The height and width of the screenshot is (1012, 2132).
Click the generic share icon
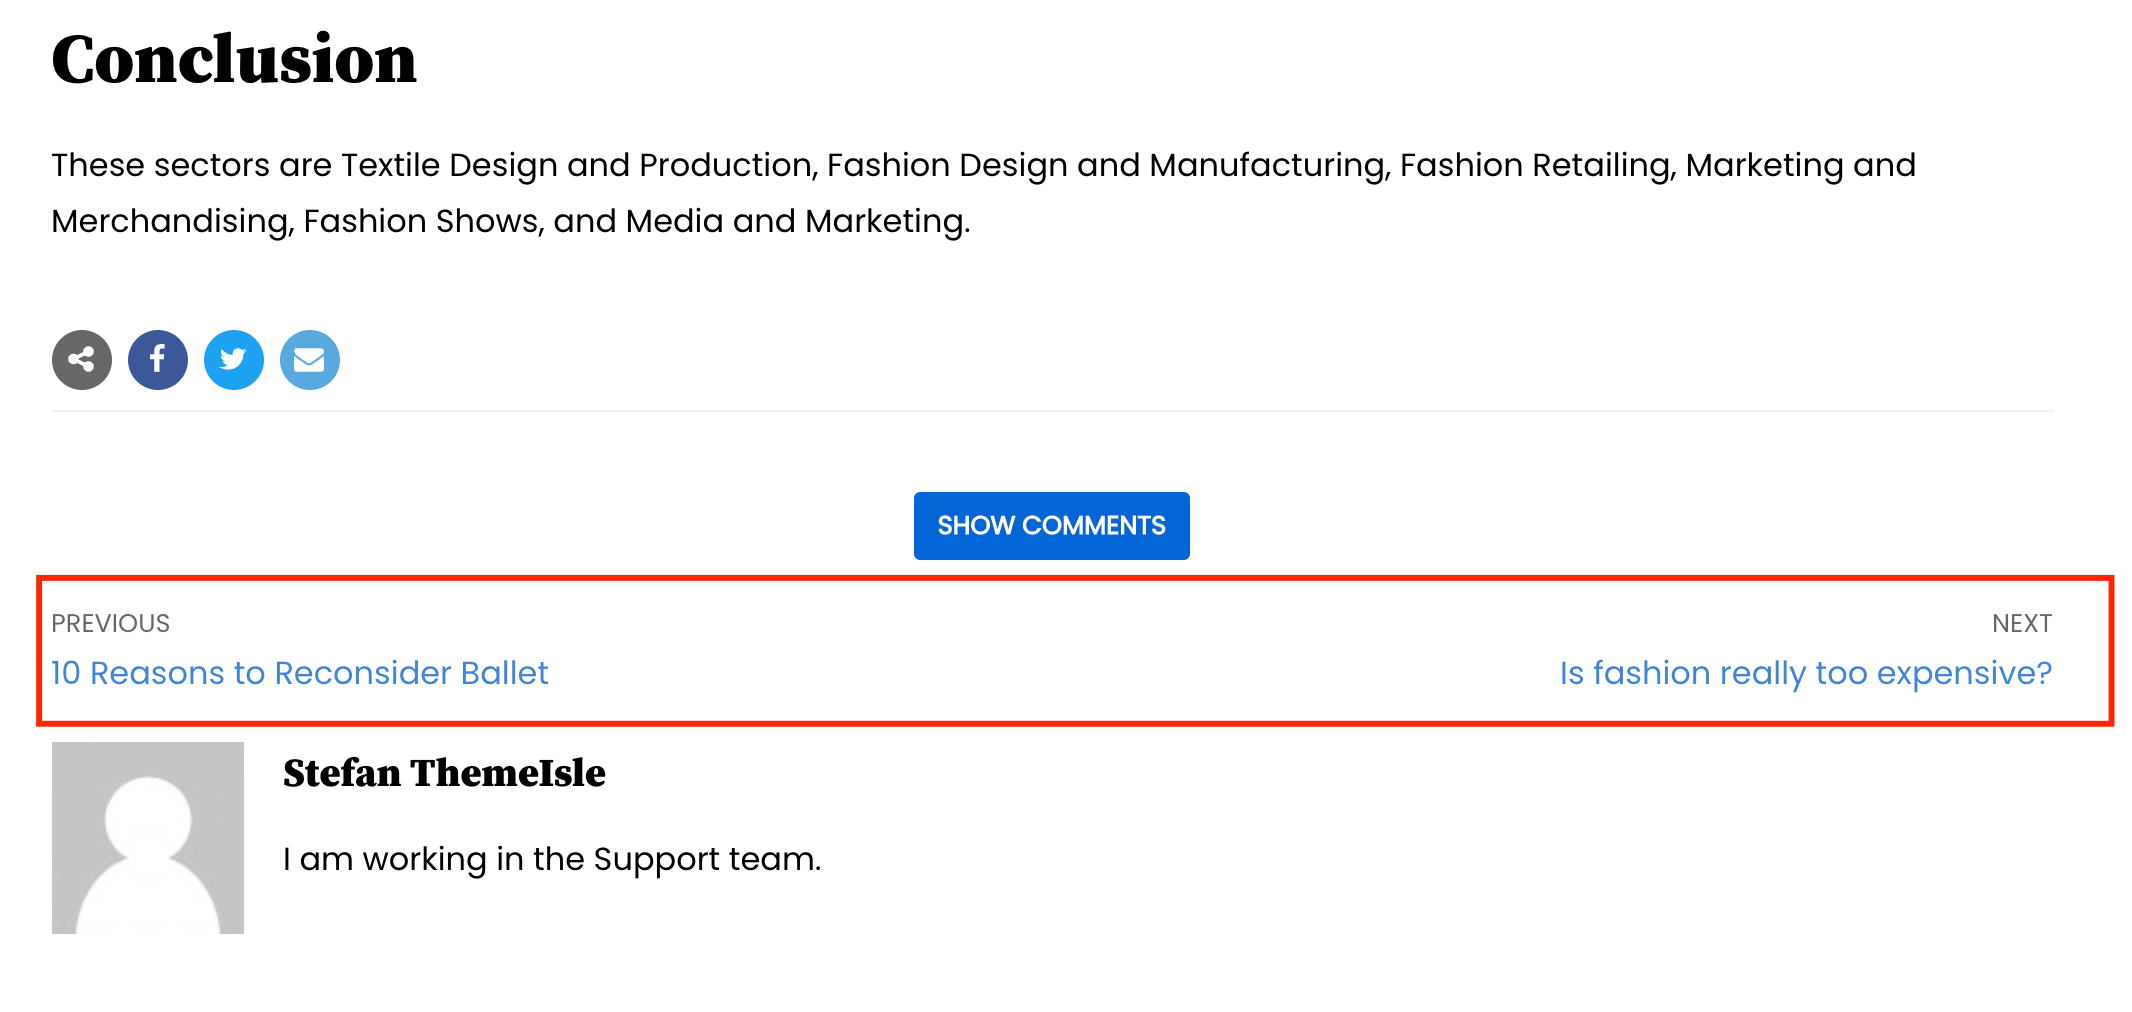82,360
